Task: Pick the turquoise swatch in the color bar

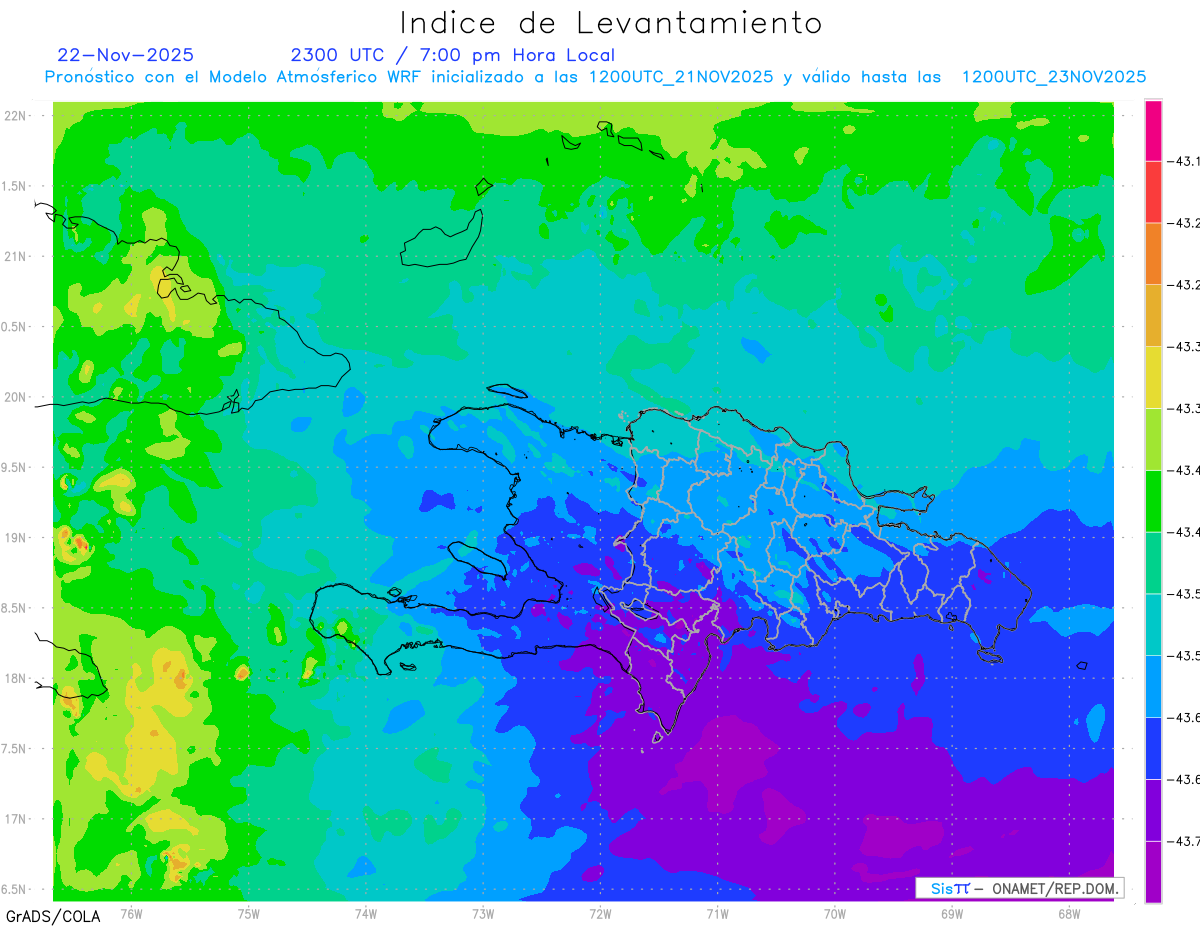Action: 1153,624
